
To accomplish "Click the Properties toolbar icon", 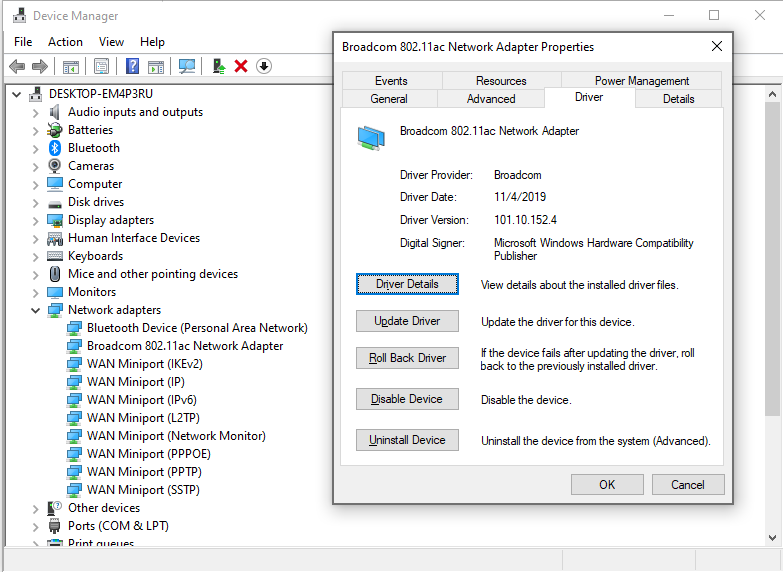I will point(101,66).
